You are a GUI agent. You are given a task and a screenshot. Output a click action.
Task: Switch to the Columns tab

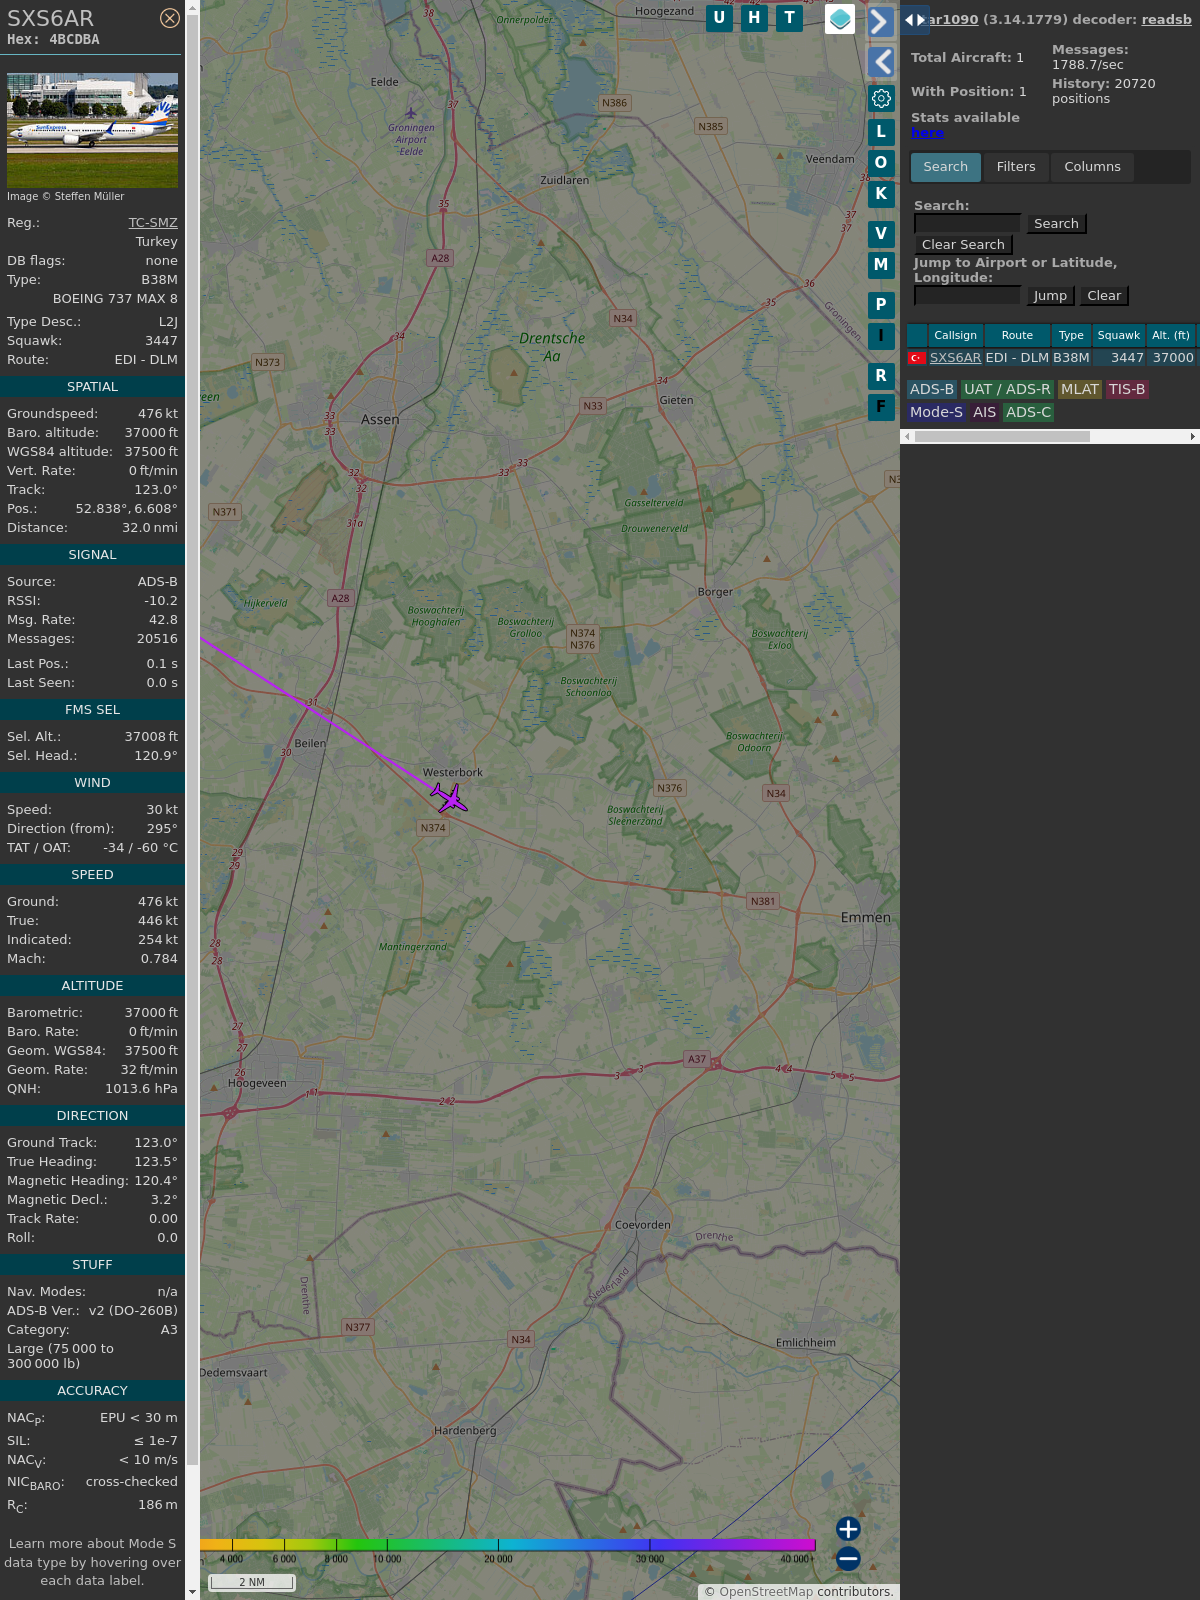click(x=1092, y=167)
